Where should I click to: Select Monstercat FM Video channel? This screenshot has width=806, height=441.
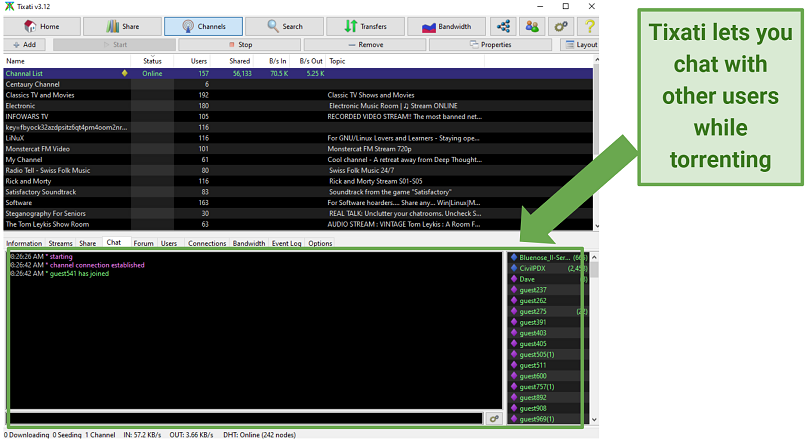coord(298,149)
